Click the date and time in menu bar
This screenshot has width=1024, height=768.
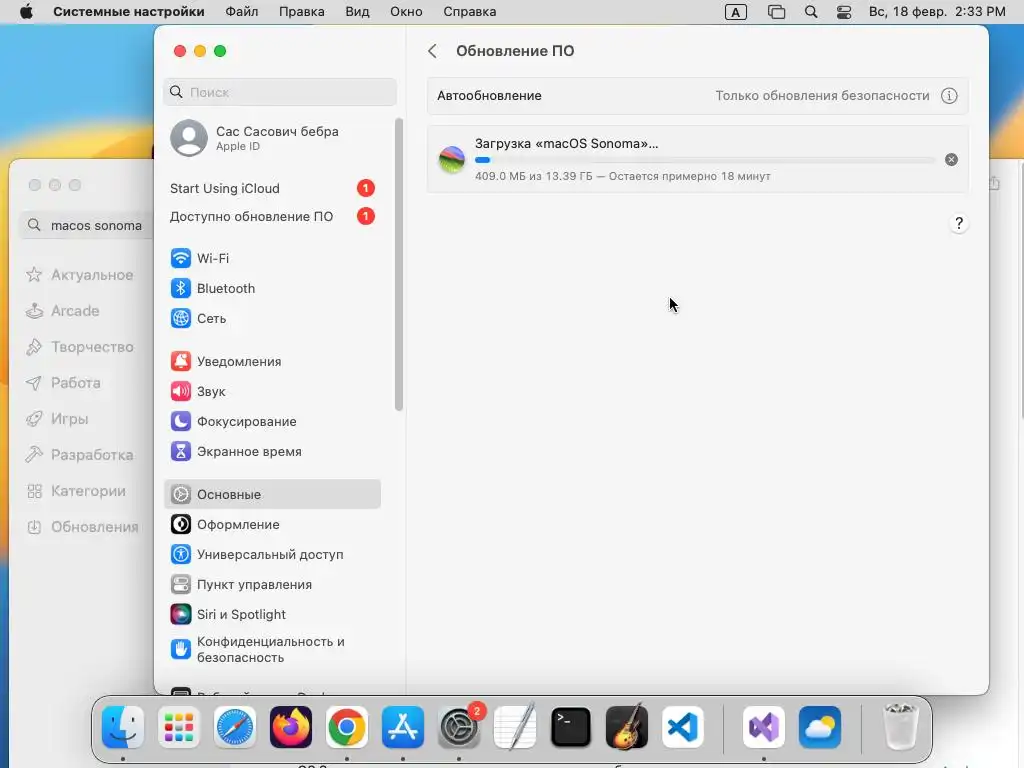[x=936, y=12]
